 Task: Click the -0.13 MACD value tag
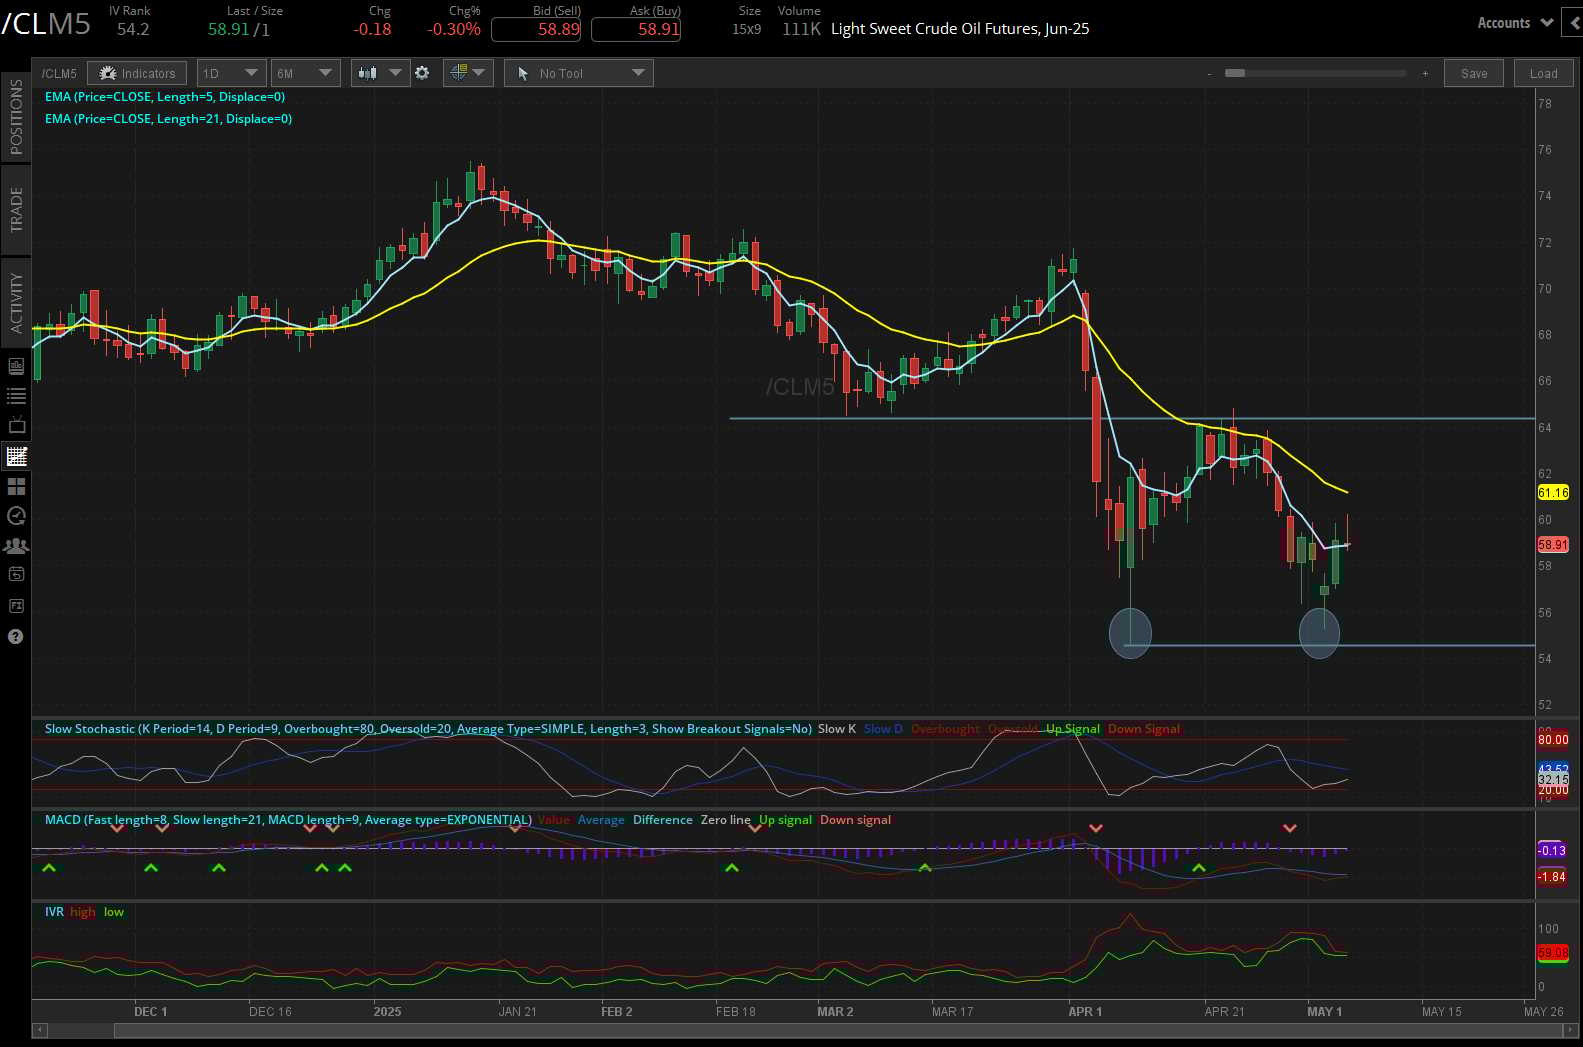click(1551, 851)
